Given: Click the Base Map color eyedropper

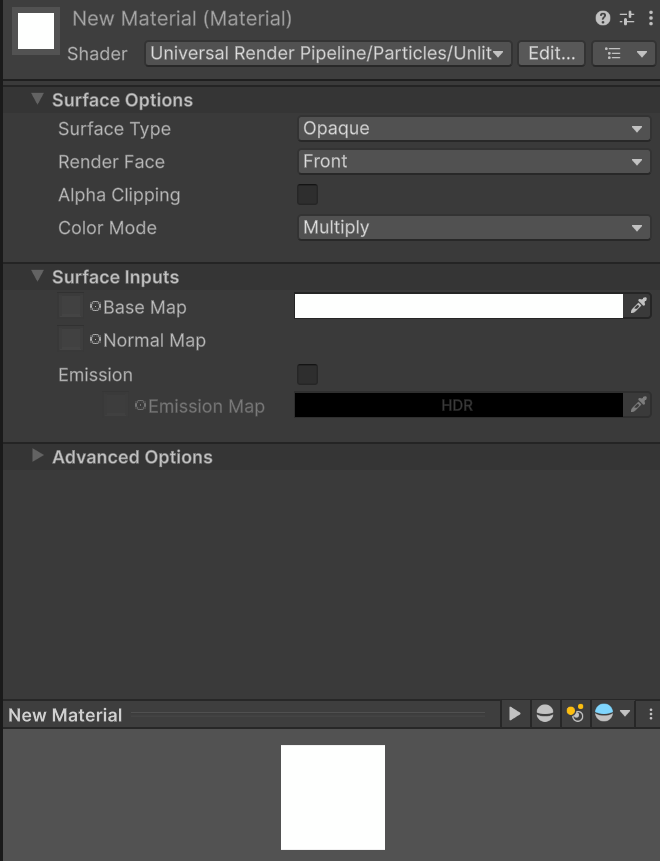Looking at the screenshot, I should tap(637, 306).
